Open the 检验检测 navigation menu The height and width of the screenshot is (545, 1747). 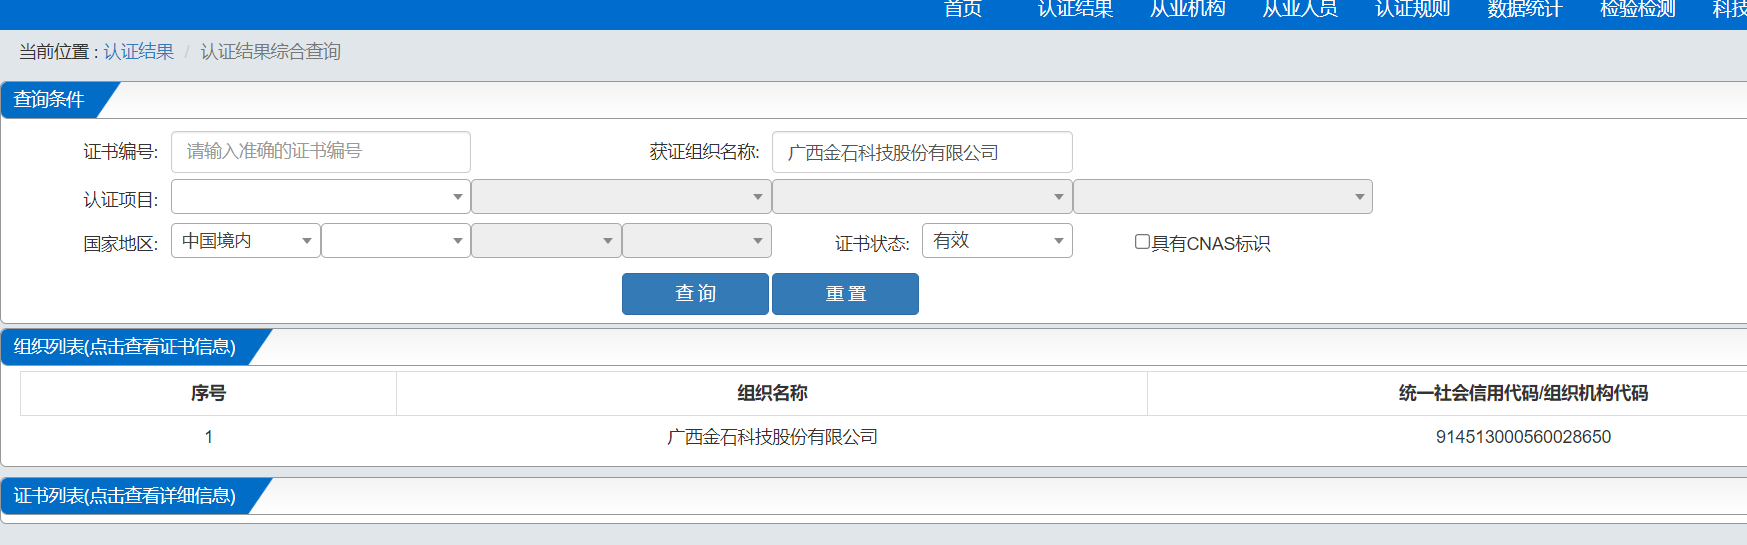pos(1637,9)
